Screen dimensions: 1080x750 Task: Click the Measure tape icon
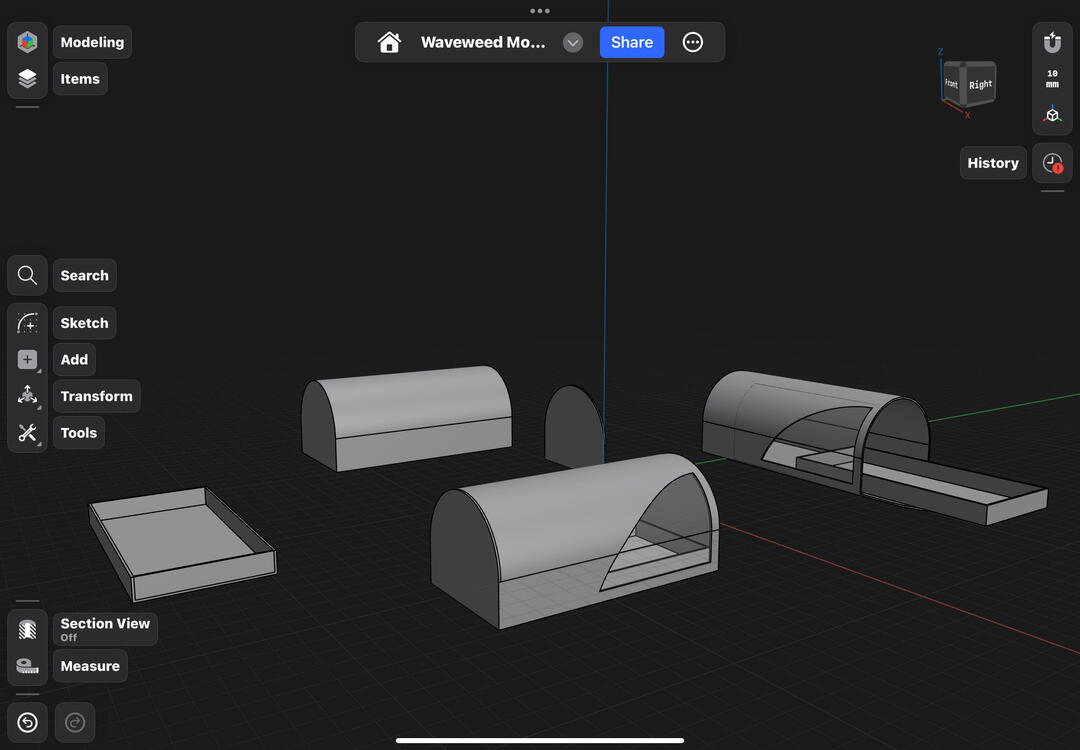pos(27,666)
